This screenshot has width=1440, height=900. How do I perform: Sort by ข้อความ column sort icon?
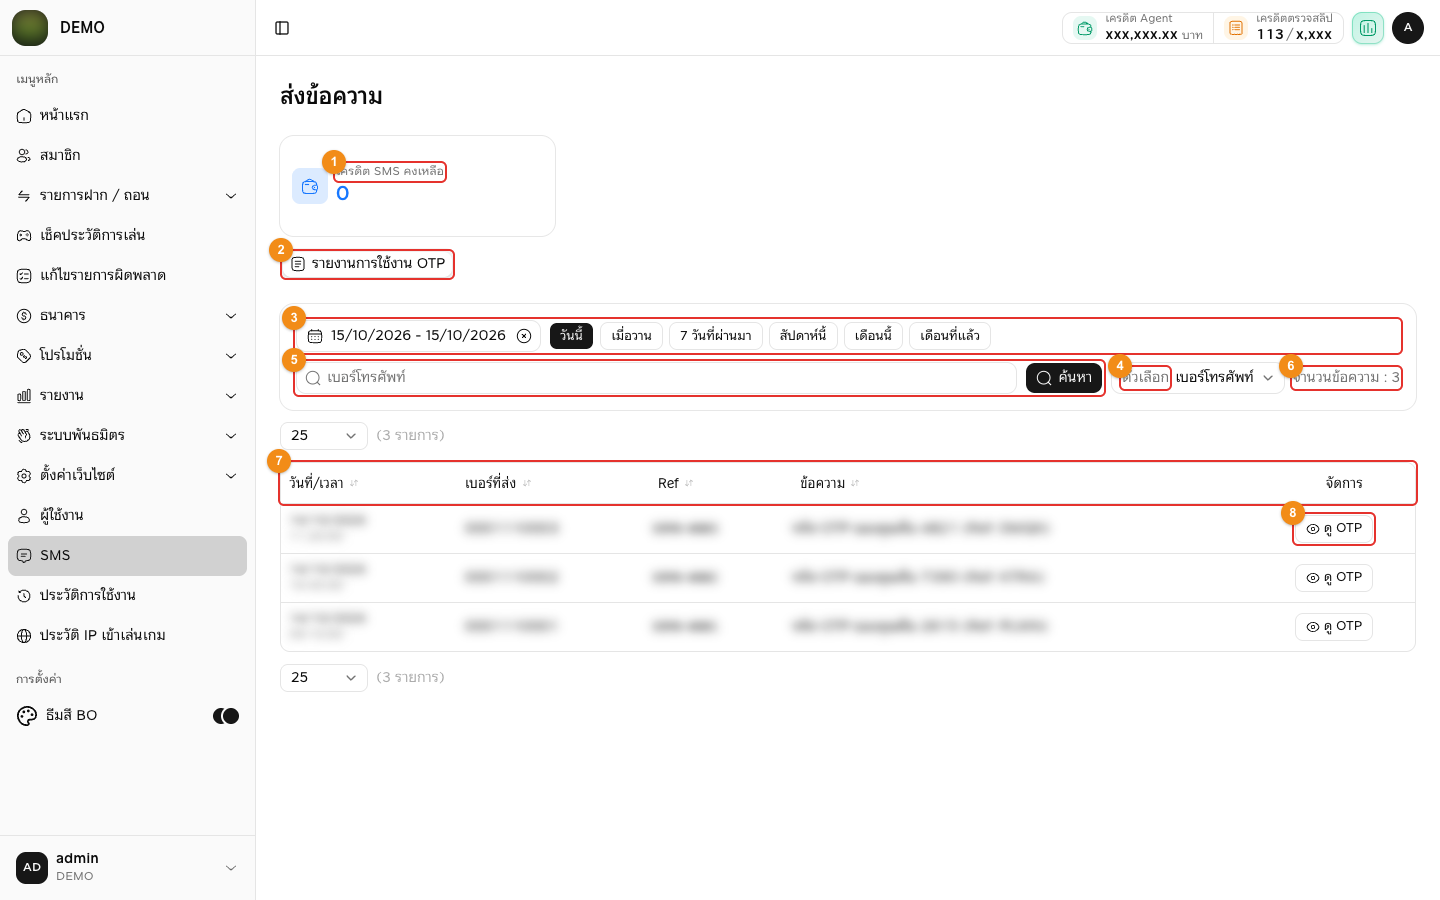tap(855, 484)
